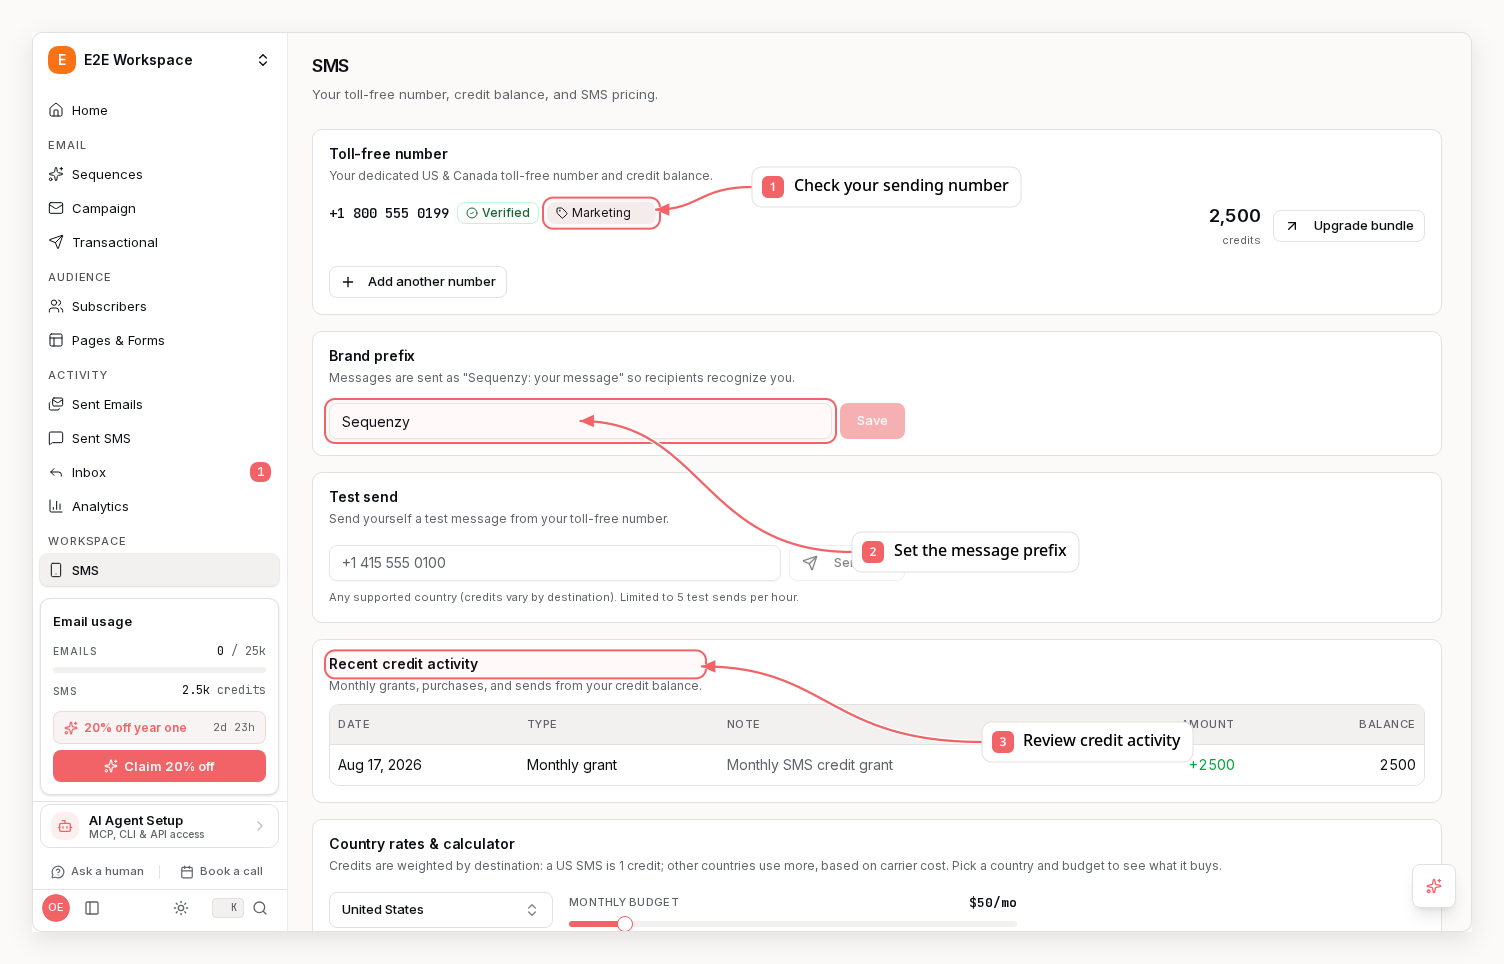Click the Sequences sparkle icon
Image resolution: width=1504 pixels, height=964 pixels.
click(x=56, y=174)
